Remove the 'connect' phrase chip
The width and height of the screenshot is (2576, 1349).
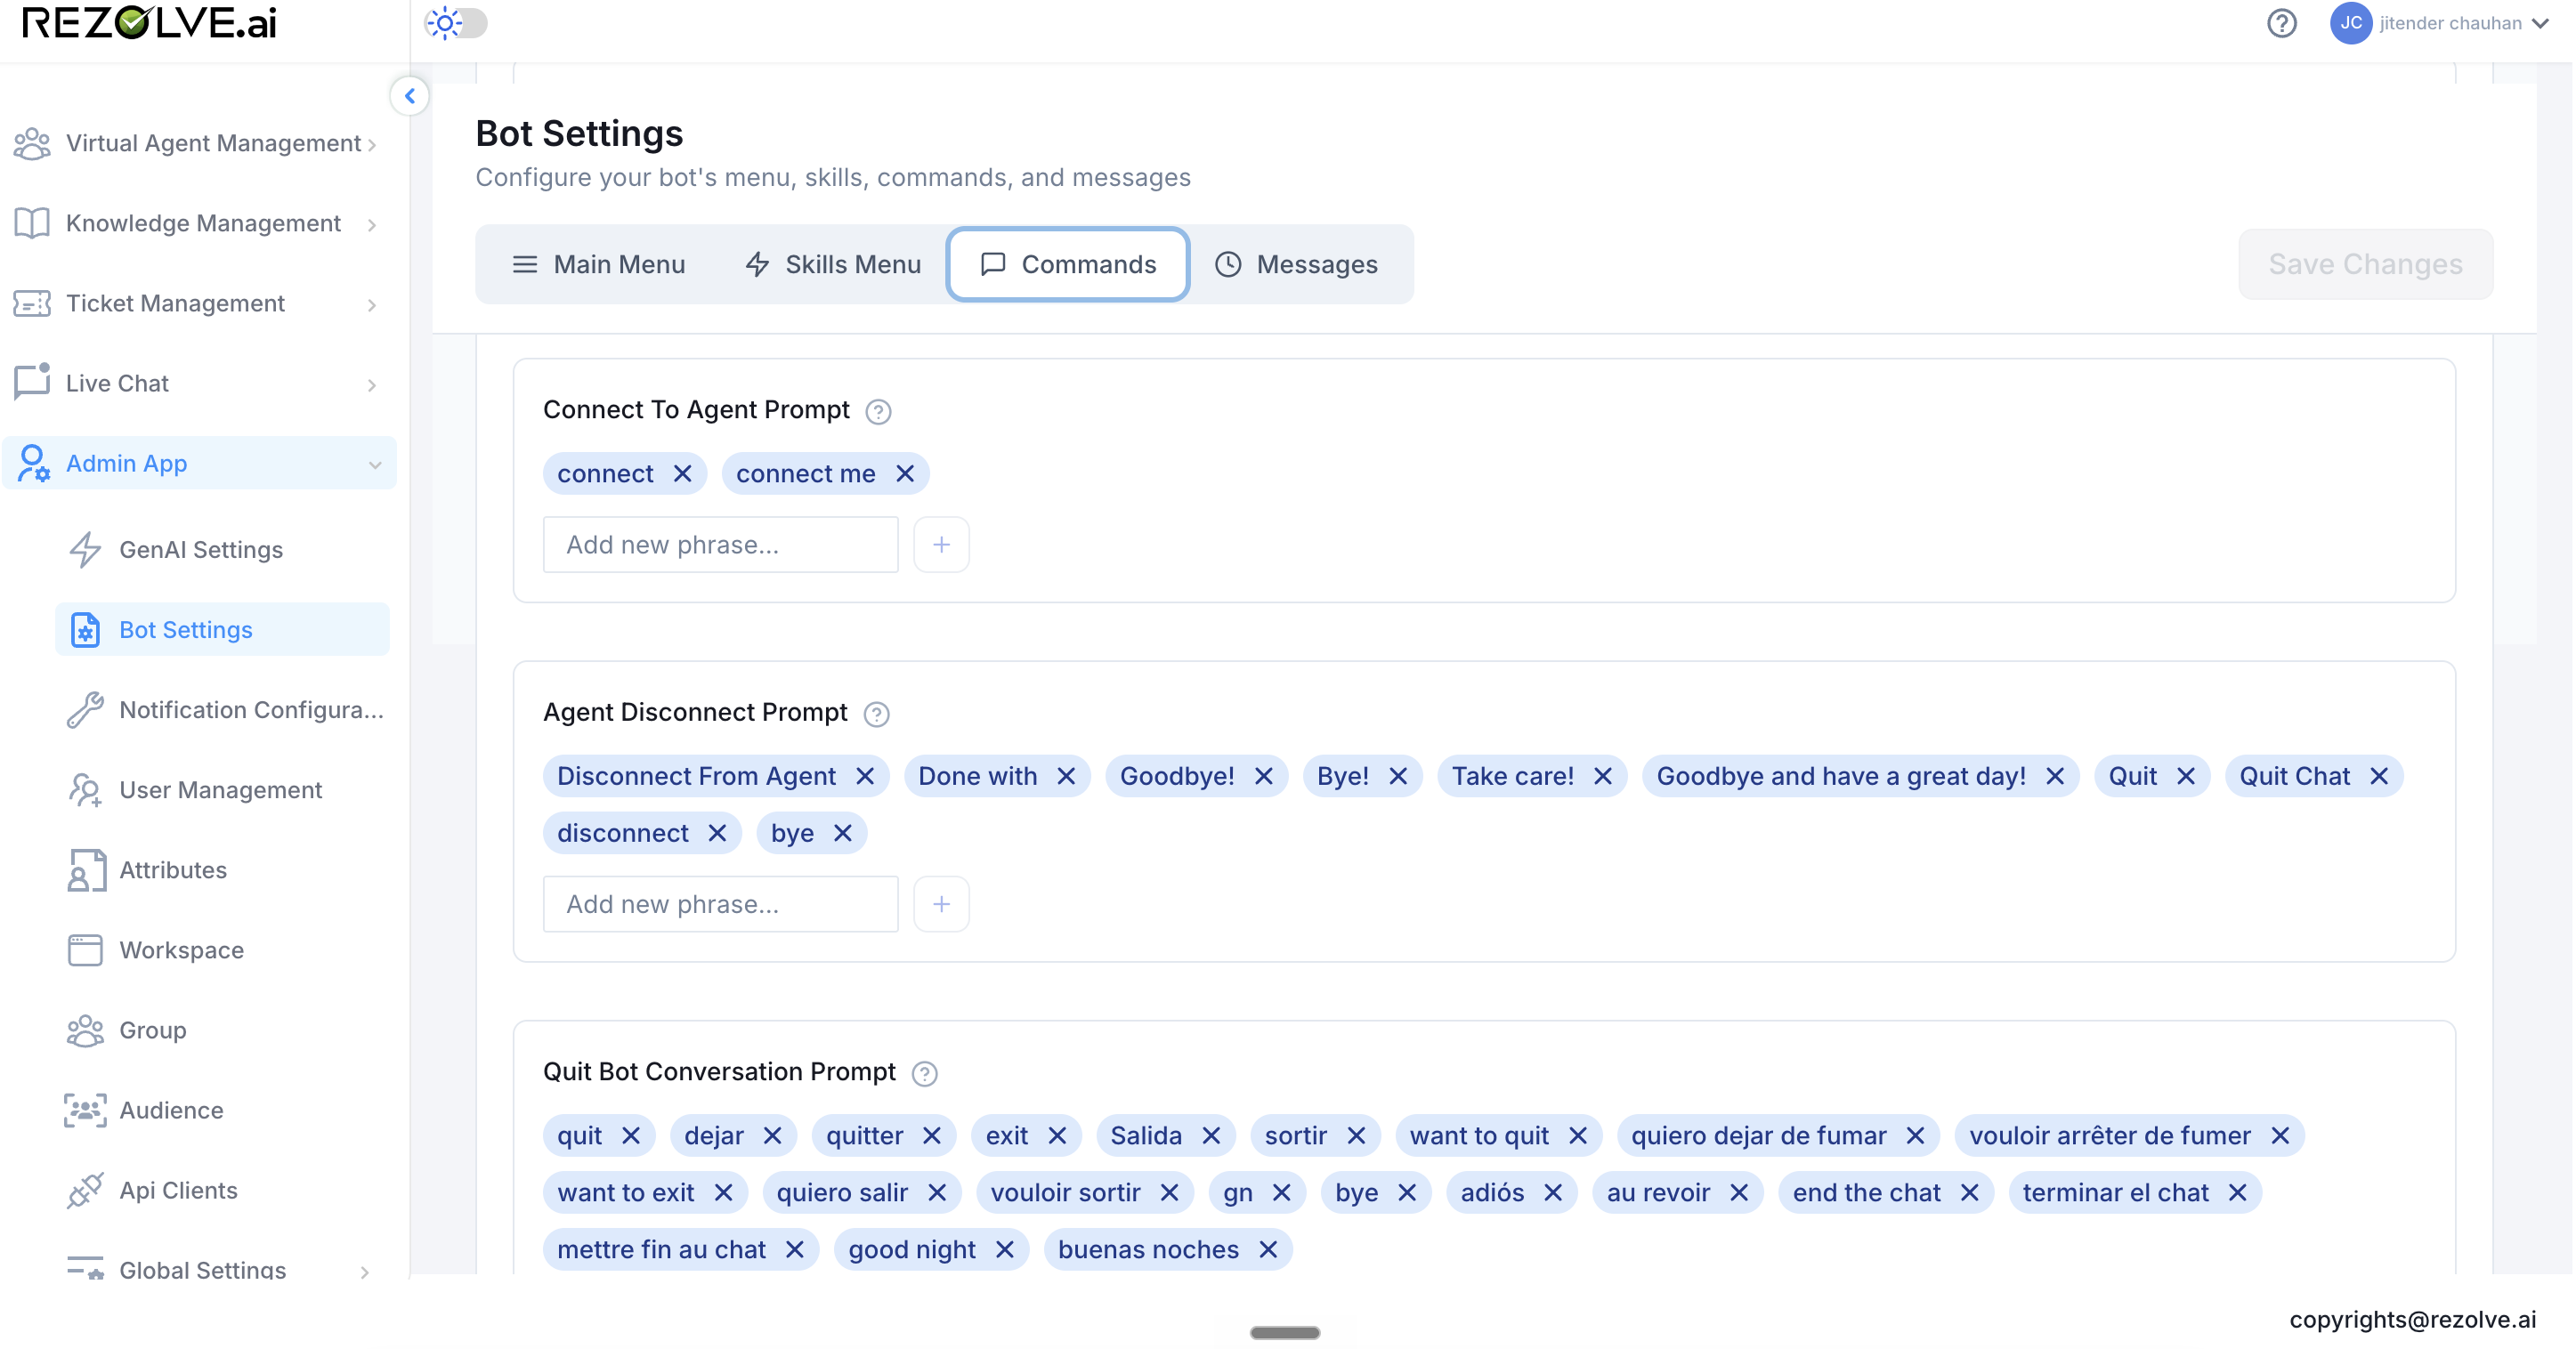[x=683, y=473]
